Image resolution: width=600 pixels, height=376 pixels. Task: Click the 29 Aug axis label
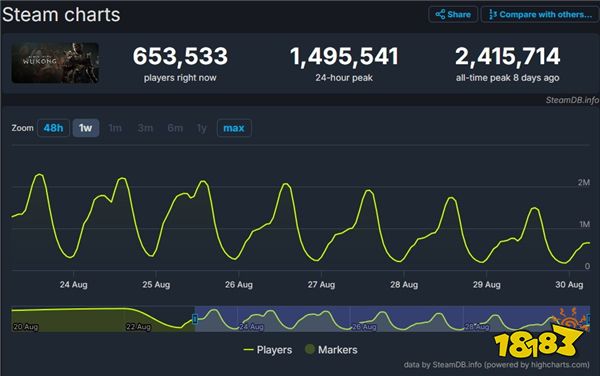click(487, 285)
